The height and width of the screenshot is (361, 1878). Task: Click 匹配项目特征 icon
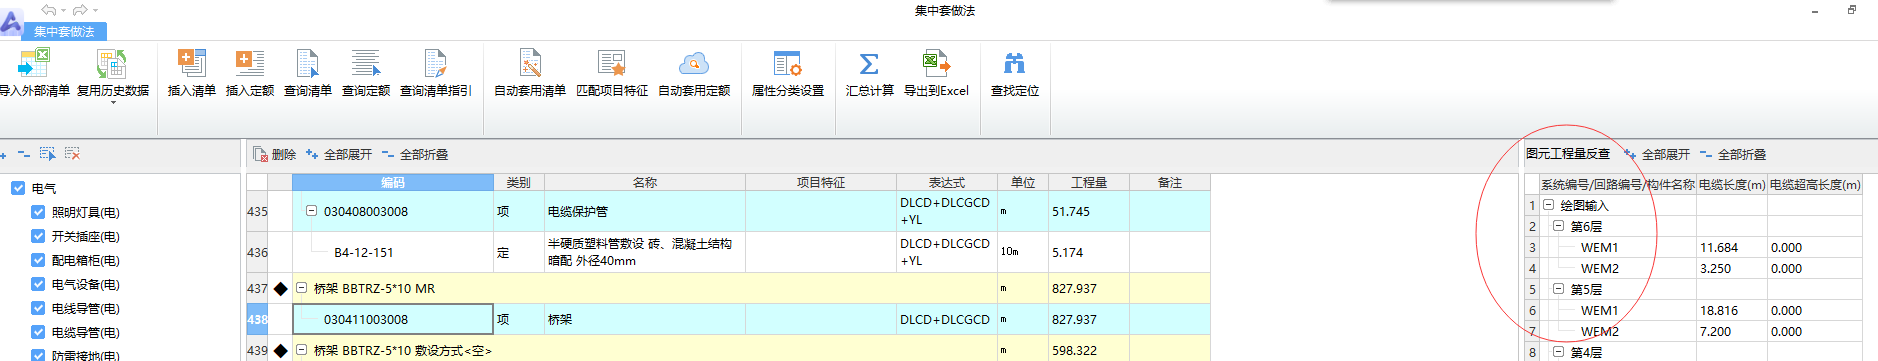point(611,63)
